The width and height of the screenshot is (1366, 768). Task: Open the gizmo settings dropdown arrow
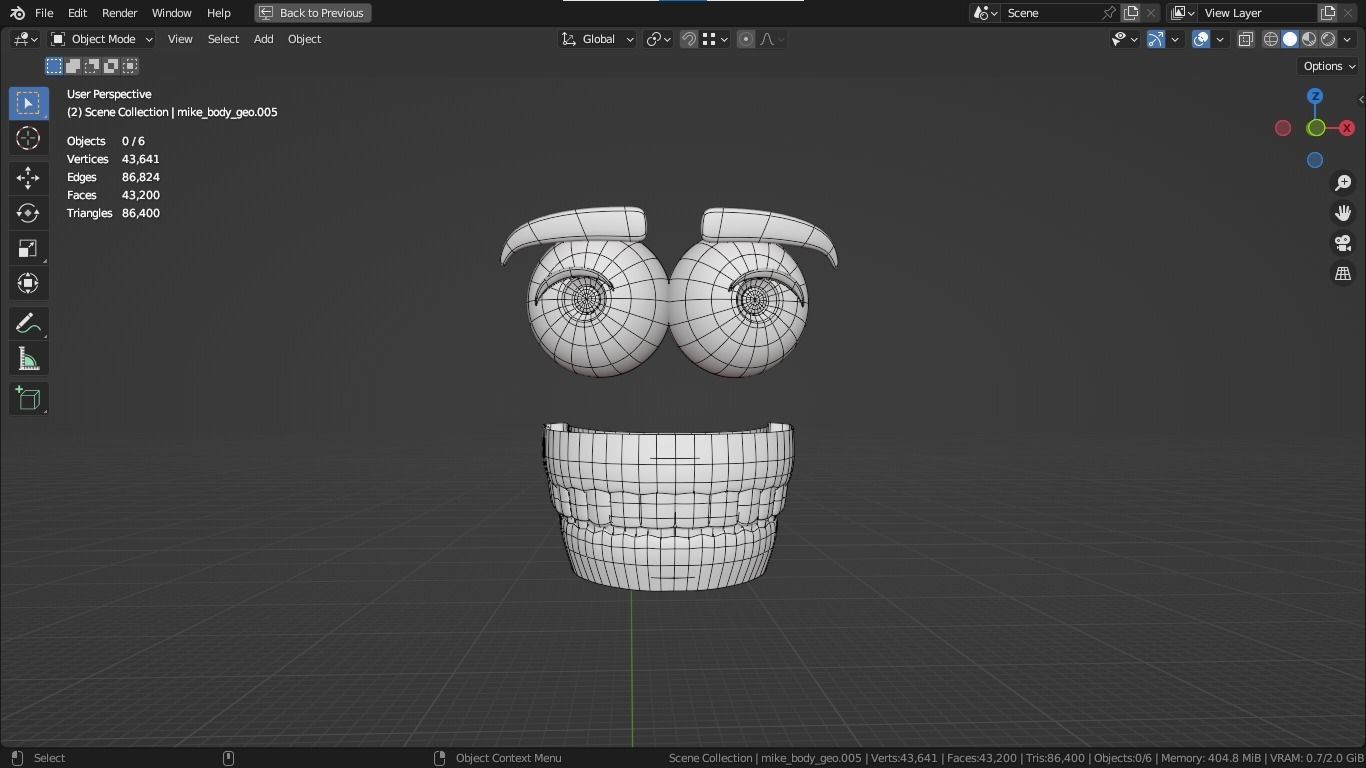click(x=1175, y=39)
